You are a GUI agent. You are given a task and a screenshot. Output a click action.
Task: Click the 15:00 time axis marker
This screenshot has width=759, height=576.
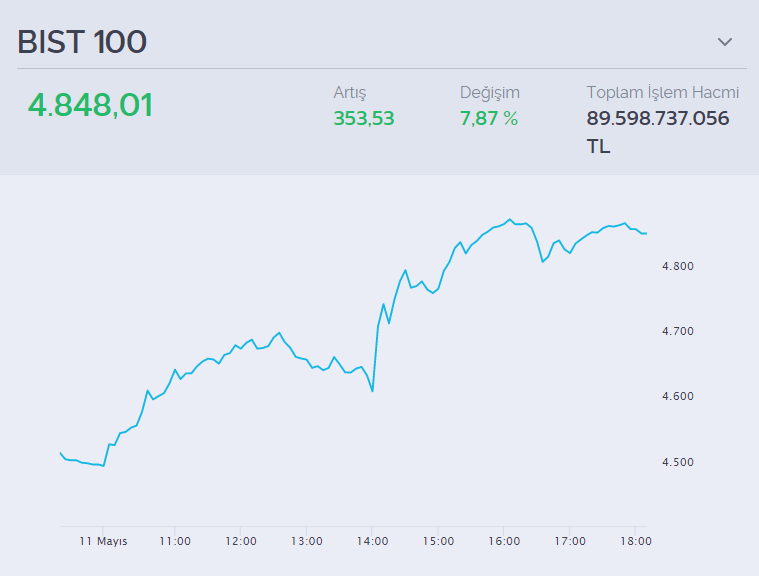438,541
